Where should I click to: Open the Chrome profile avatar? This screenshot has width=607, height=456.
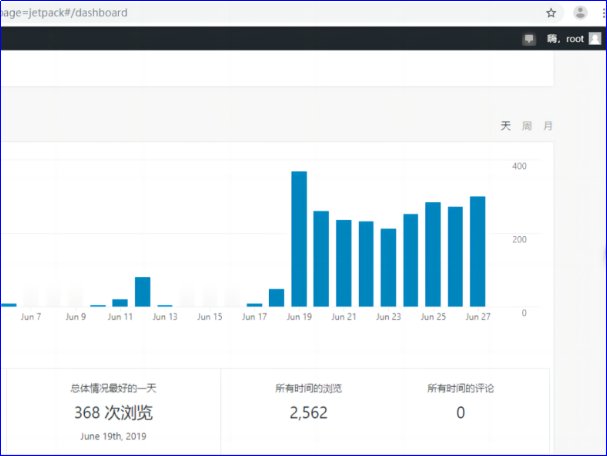(x=580, y=14)
